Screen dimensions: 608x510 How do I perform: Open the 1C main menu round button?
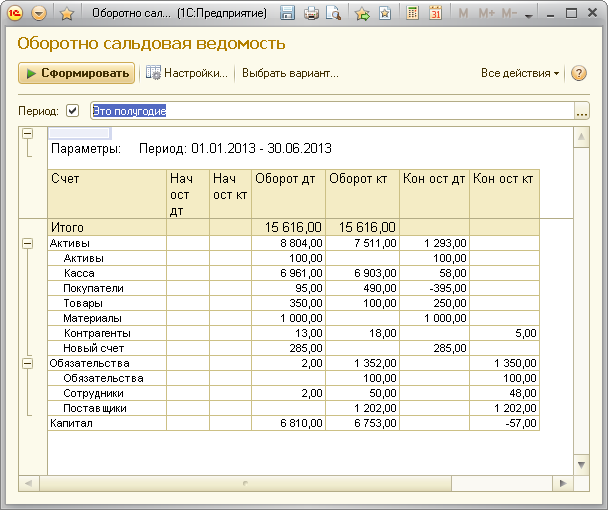tap(39, 14)
